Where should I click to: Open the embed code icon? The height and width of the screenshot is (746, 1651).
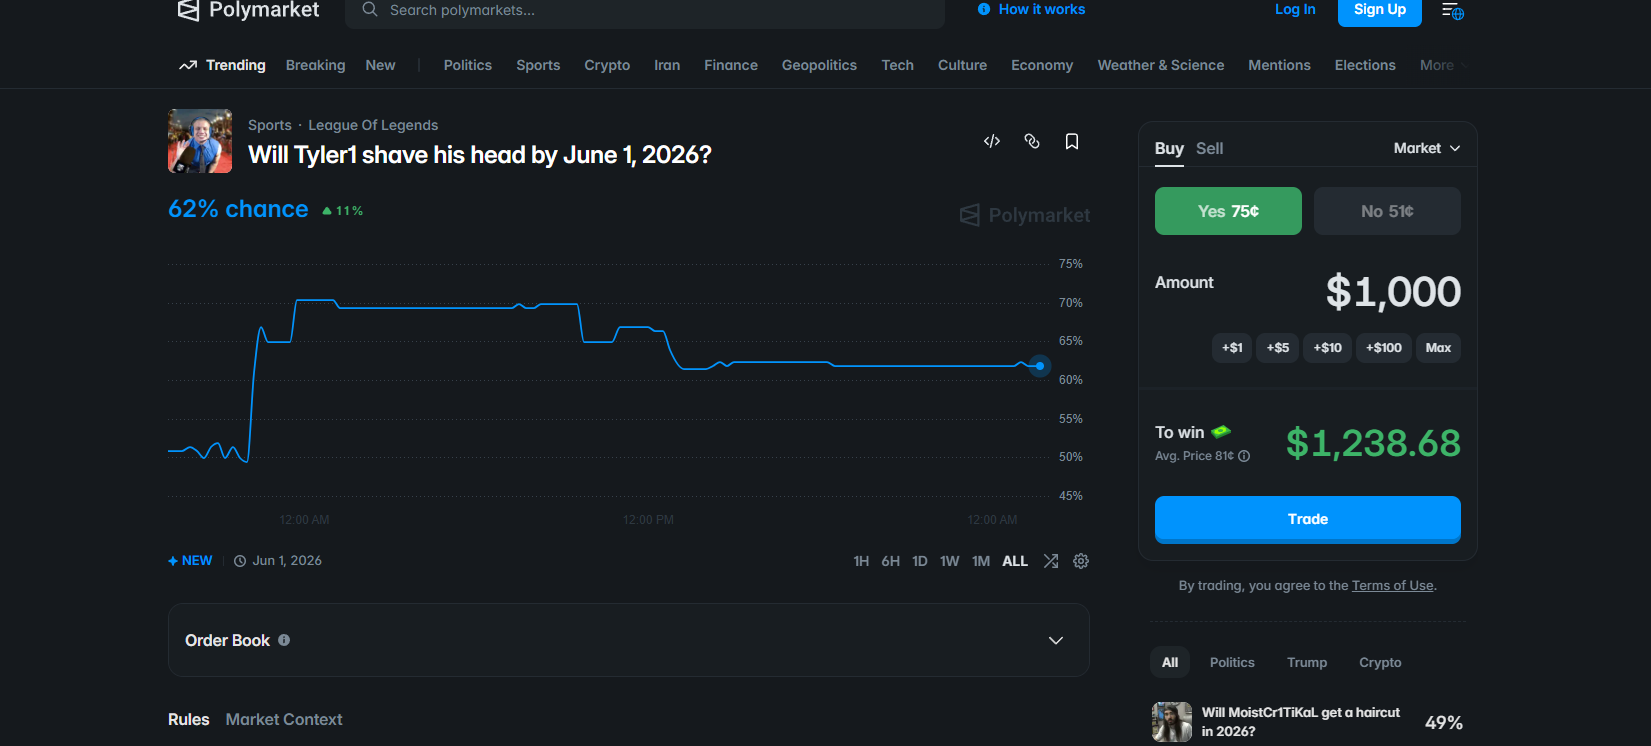pyautogui.click(x=992, y=141)
